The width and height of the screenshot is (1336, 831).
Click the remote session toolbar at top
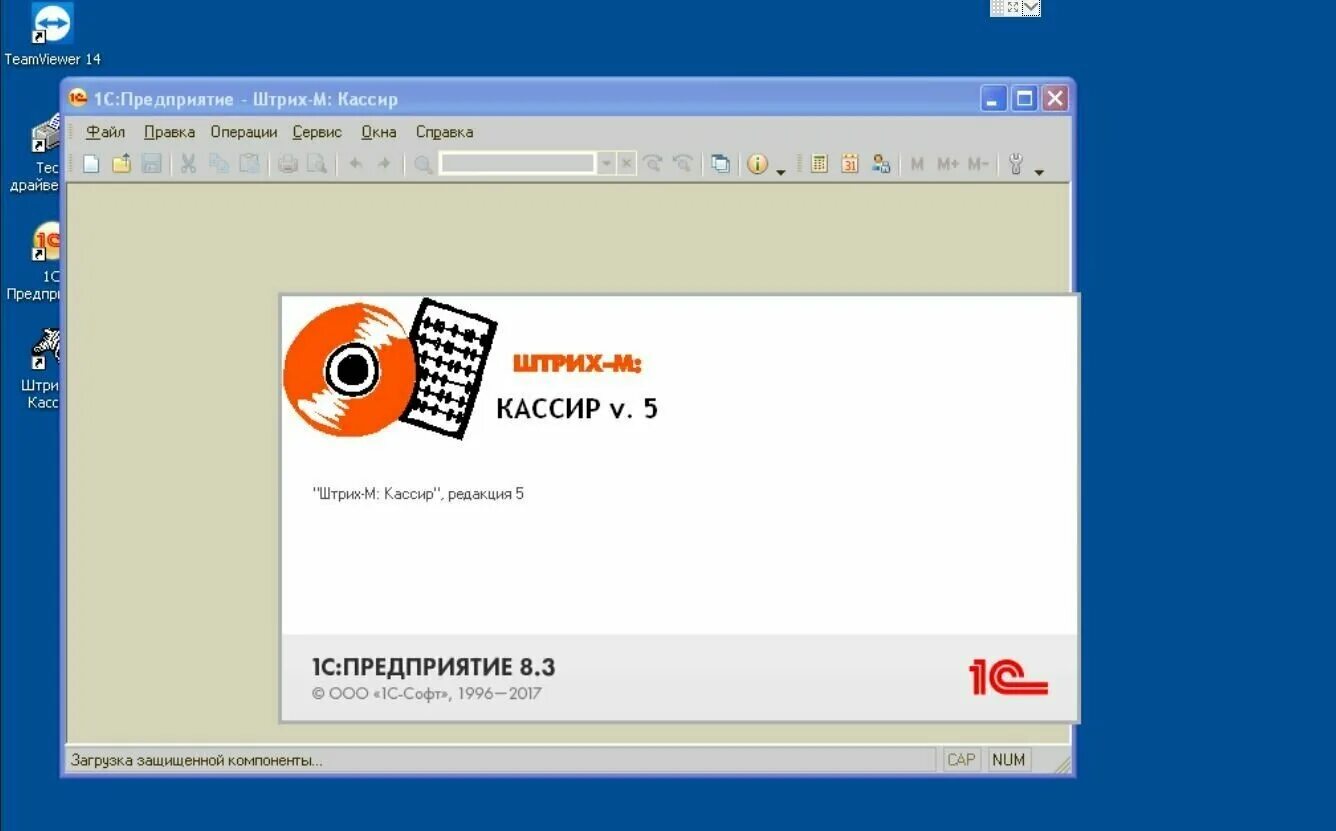[x=1015, y=8]
